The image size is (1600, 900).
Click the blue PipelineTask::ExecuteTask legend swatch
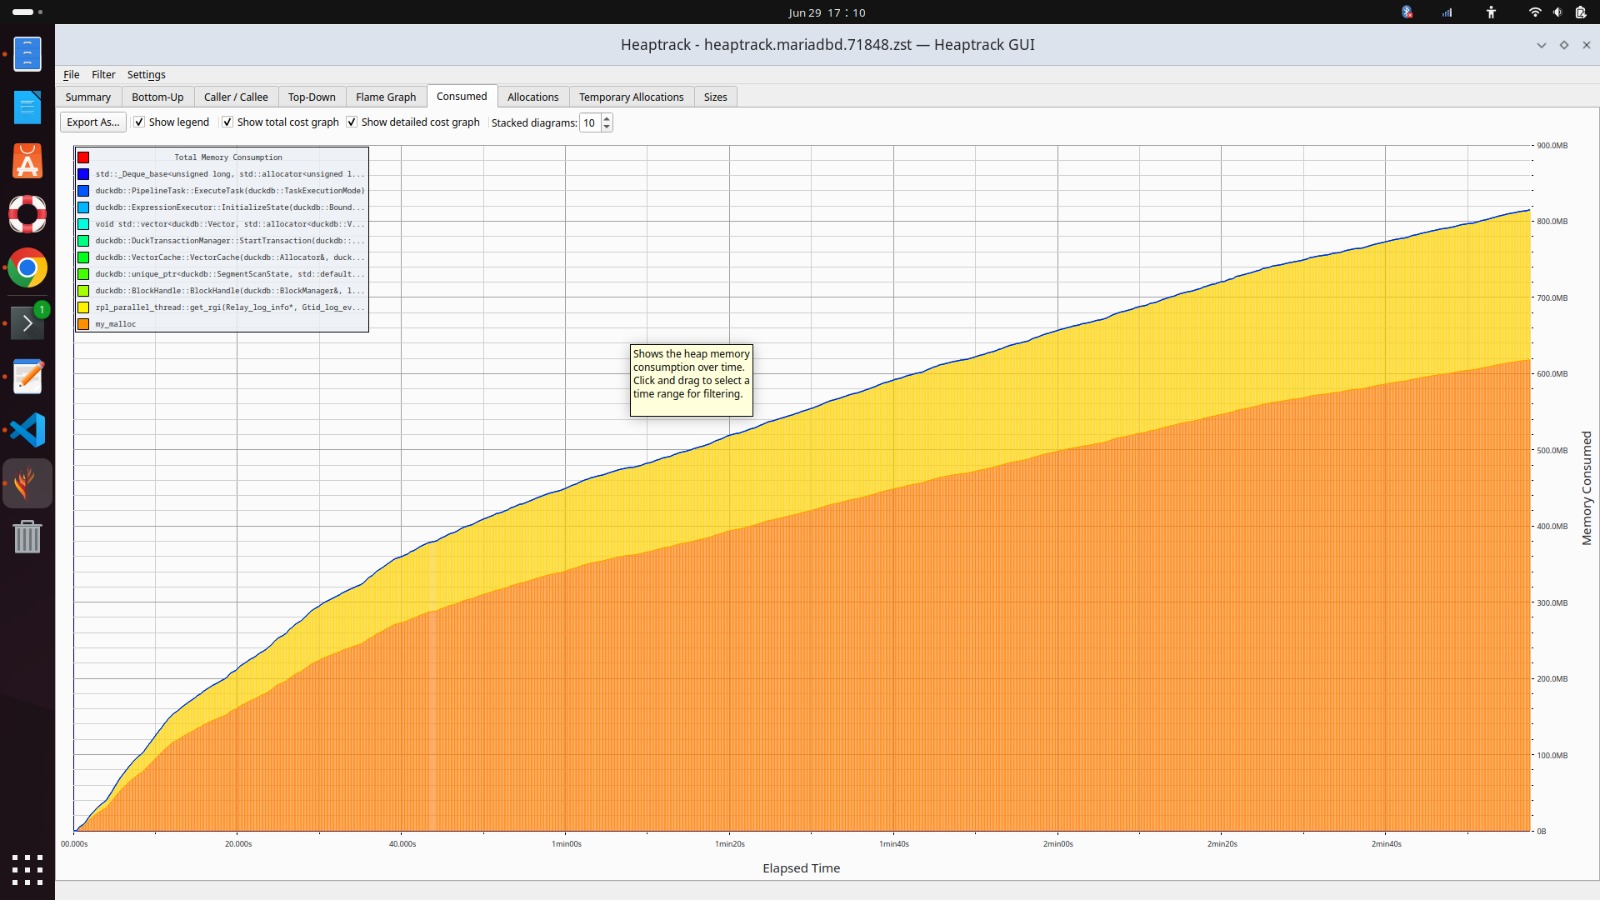pyautogui.click(x=83, y=191)
